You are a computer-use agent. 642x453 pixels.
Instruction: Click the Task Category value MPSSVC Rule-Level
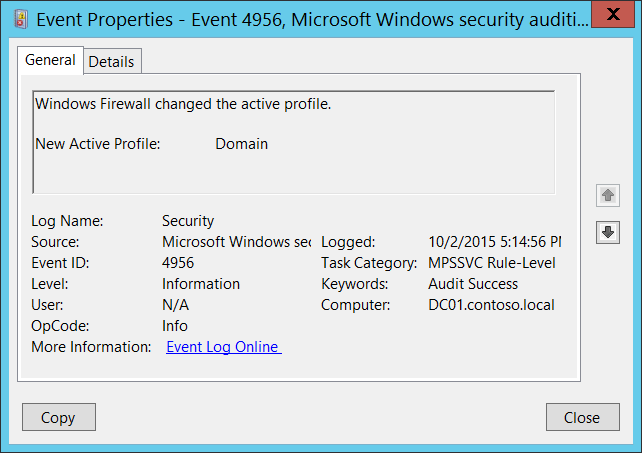[491, 262]
